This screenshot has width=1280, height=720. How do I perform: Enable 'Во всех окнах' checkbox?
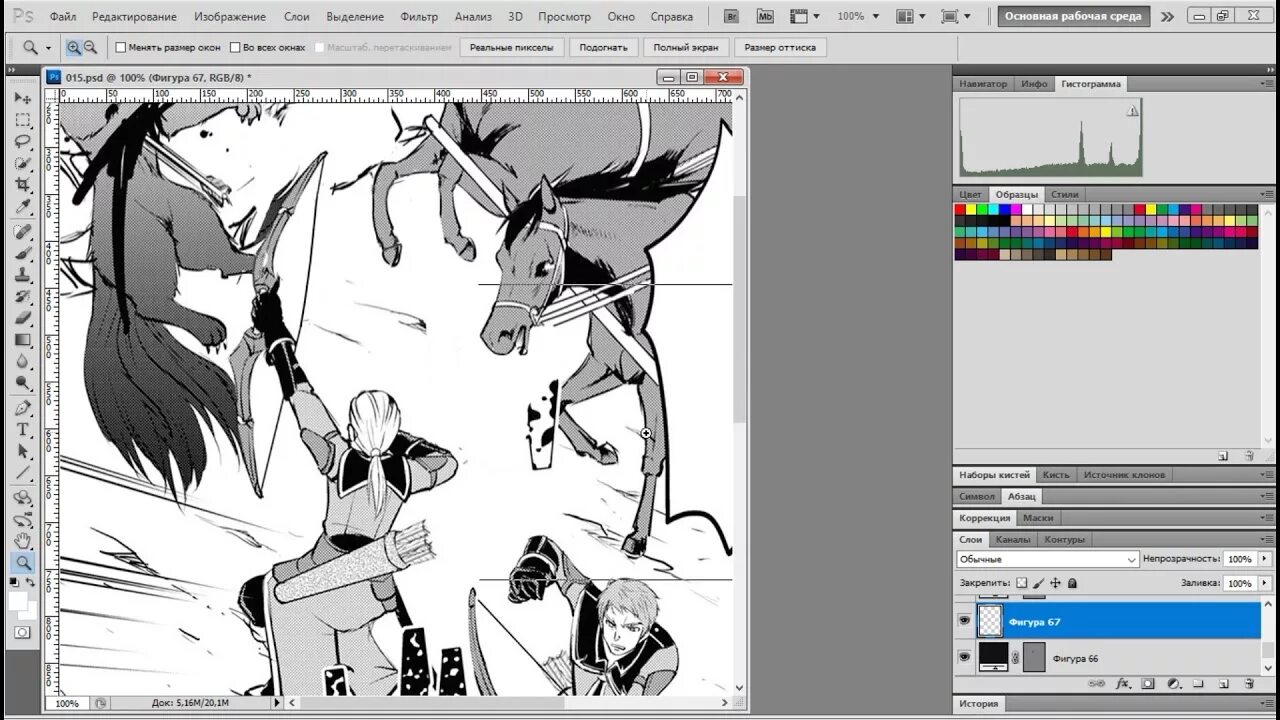point(235,47)
